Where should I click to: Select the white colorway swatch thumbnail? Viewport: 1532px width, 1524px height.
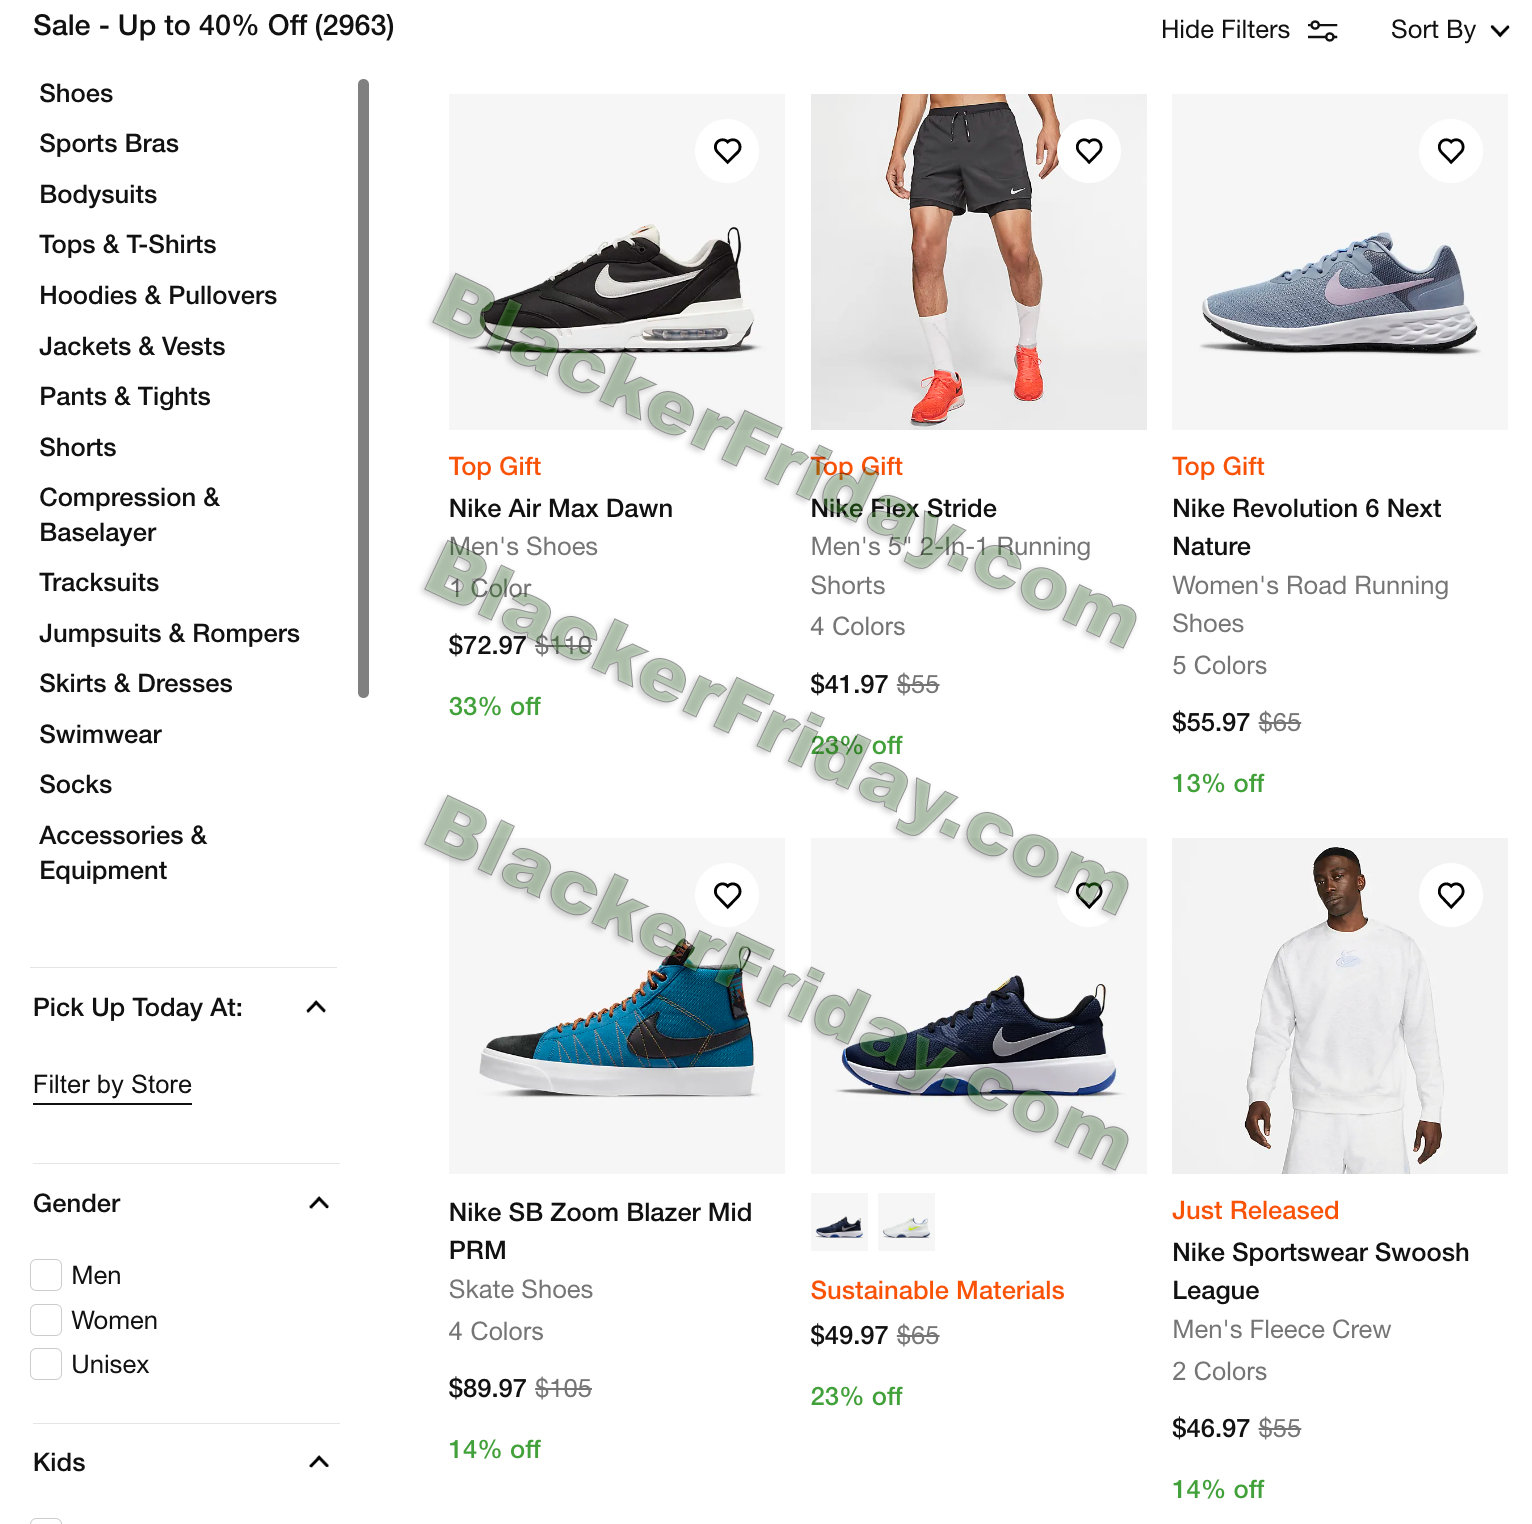pos(906,1222)
